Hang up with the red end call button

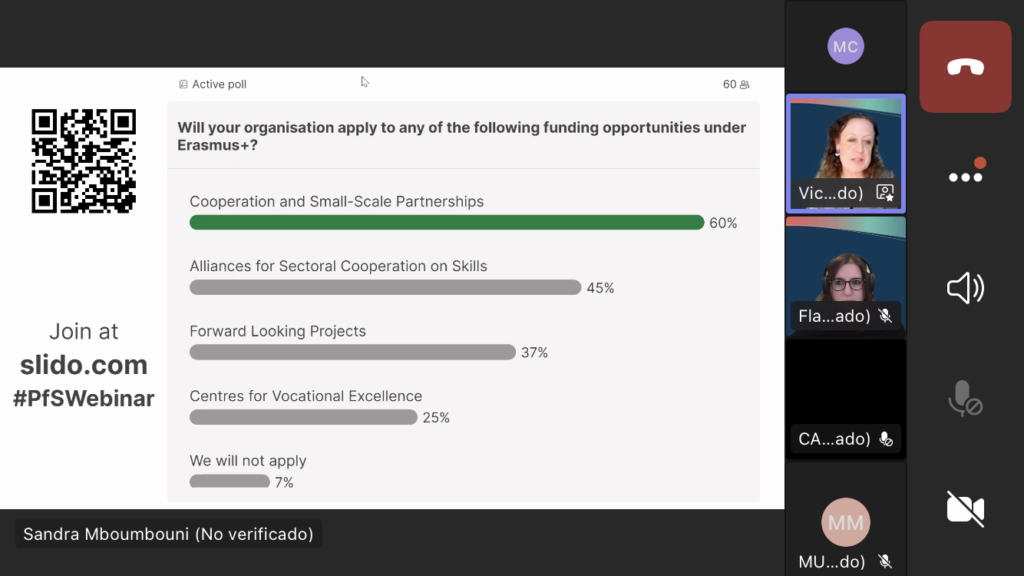pyautogui.click(x=965, y=67)
